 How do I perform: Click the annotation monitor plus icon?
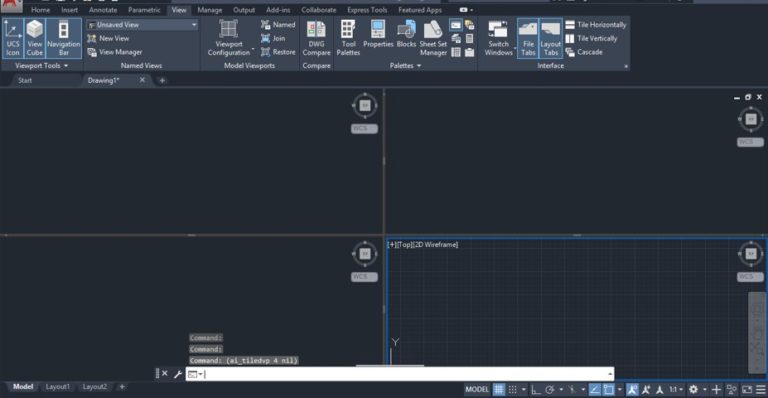click(x=717, y=389)
